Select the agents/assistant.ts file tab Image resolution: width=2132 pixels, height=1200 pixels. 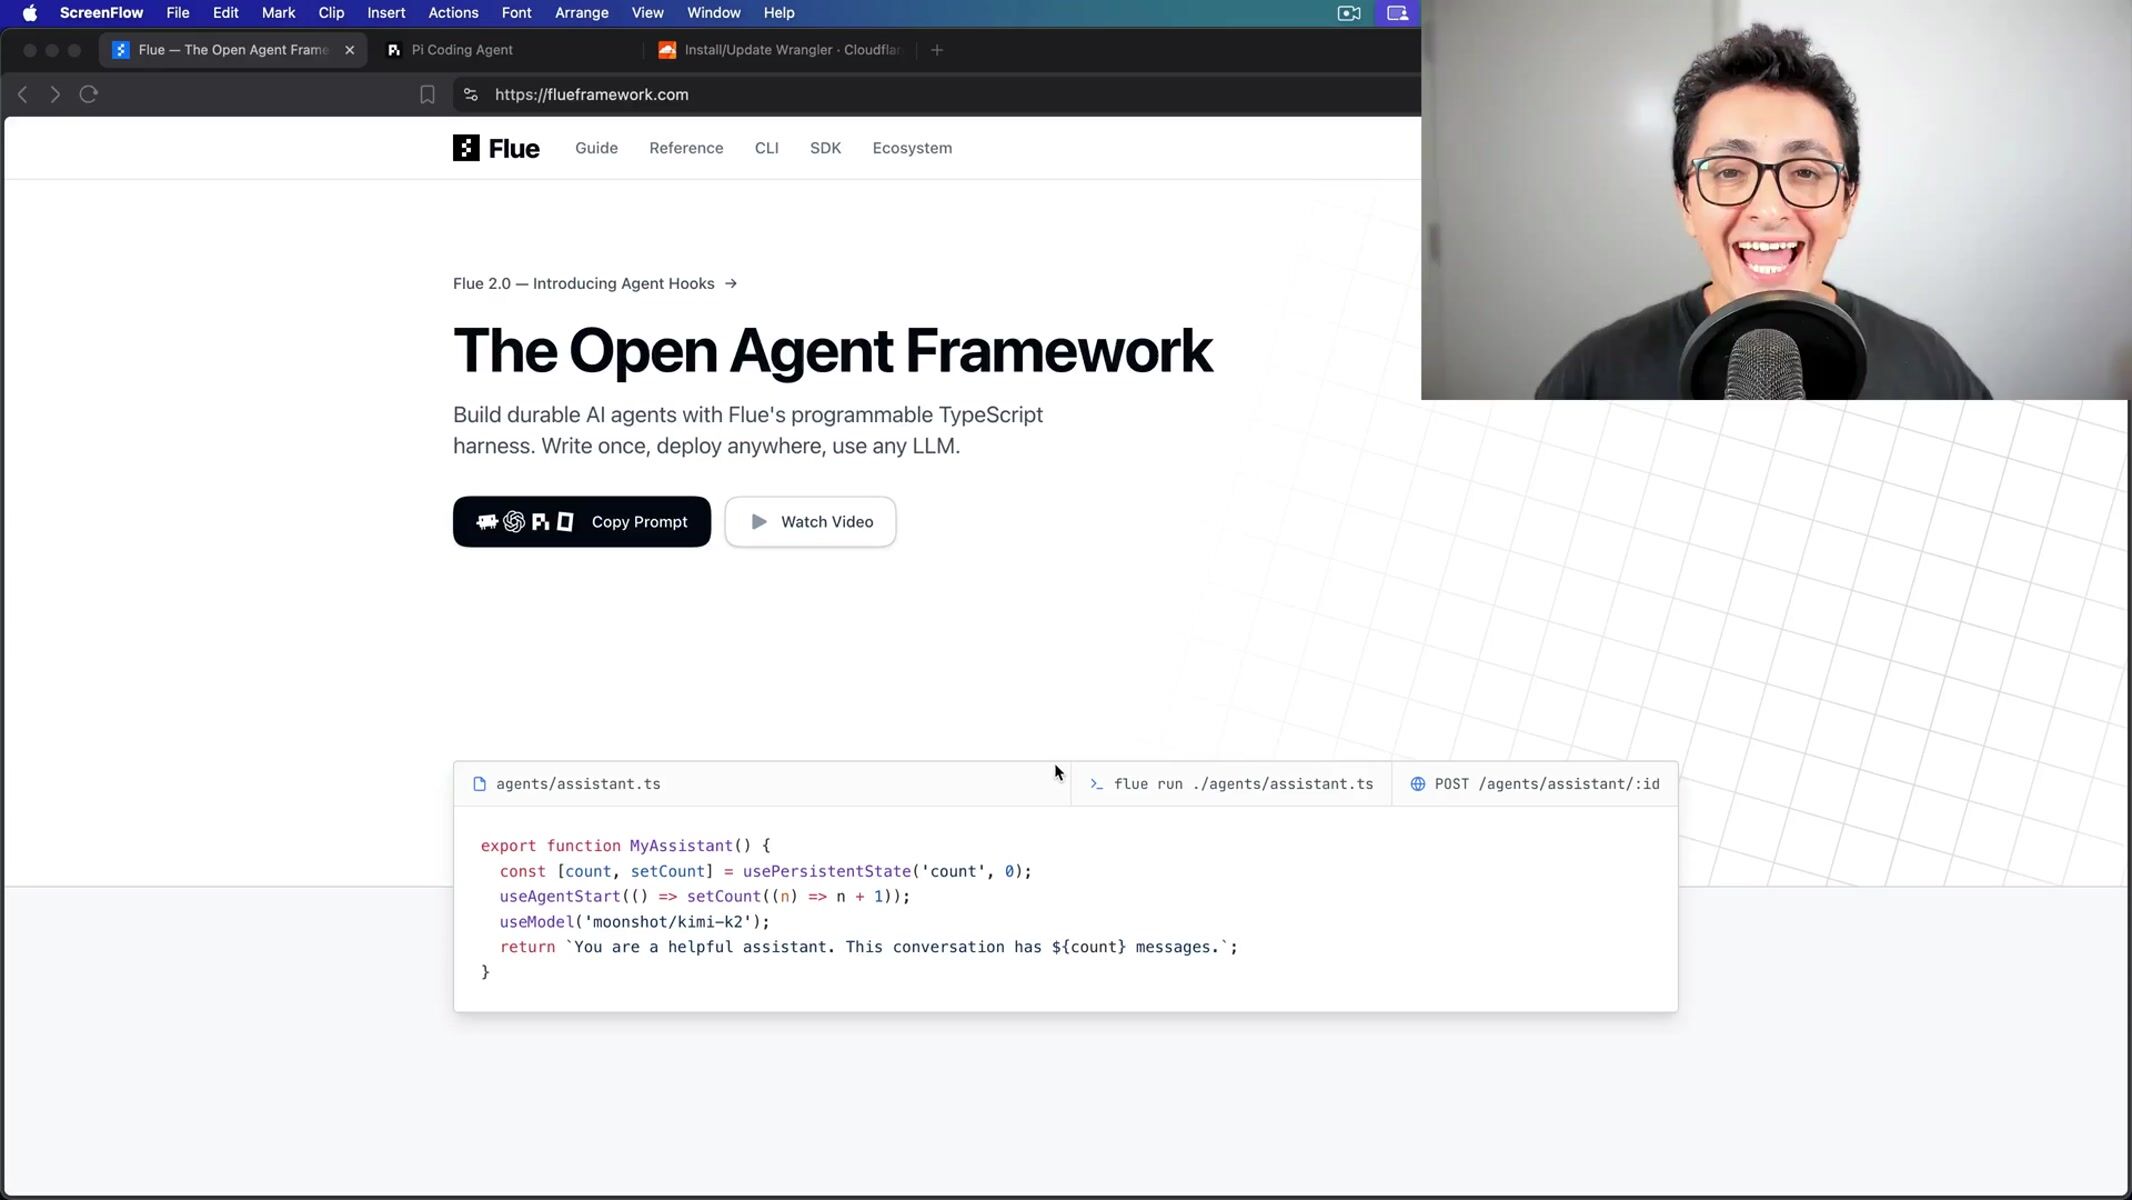(x=568, y=784)
